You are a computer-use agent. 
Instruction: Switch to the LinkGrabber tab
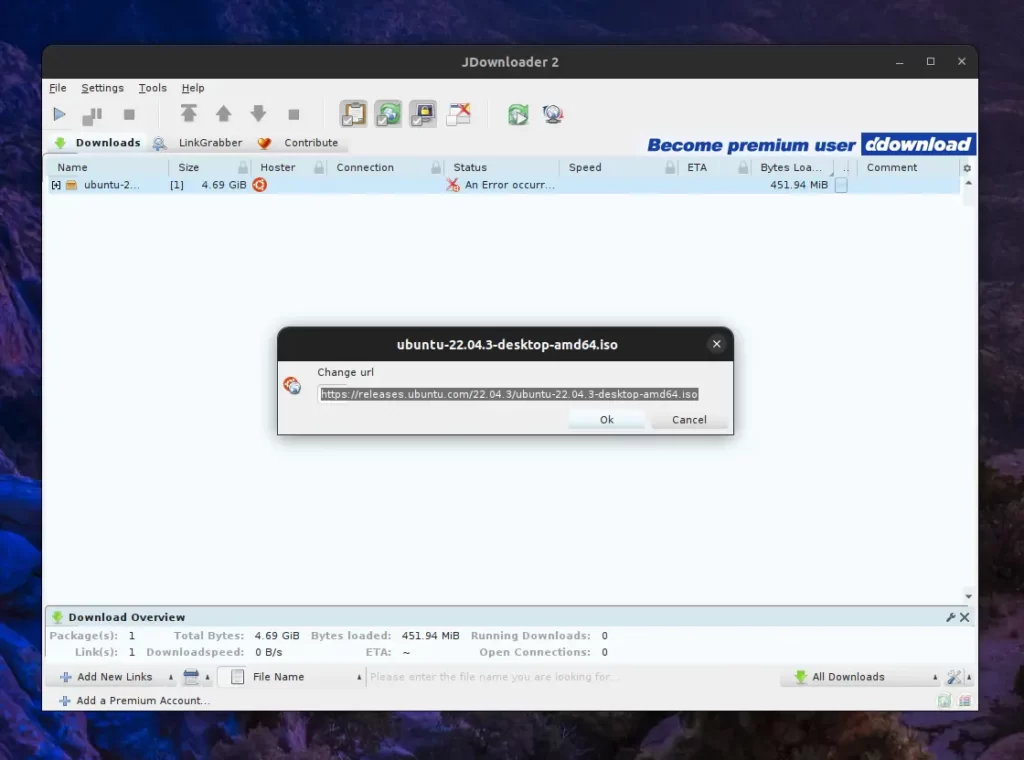point(198,142)
